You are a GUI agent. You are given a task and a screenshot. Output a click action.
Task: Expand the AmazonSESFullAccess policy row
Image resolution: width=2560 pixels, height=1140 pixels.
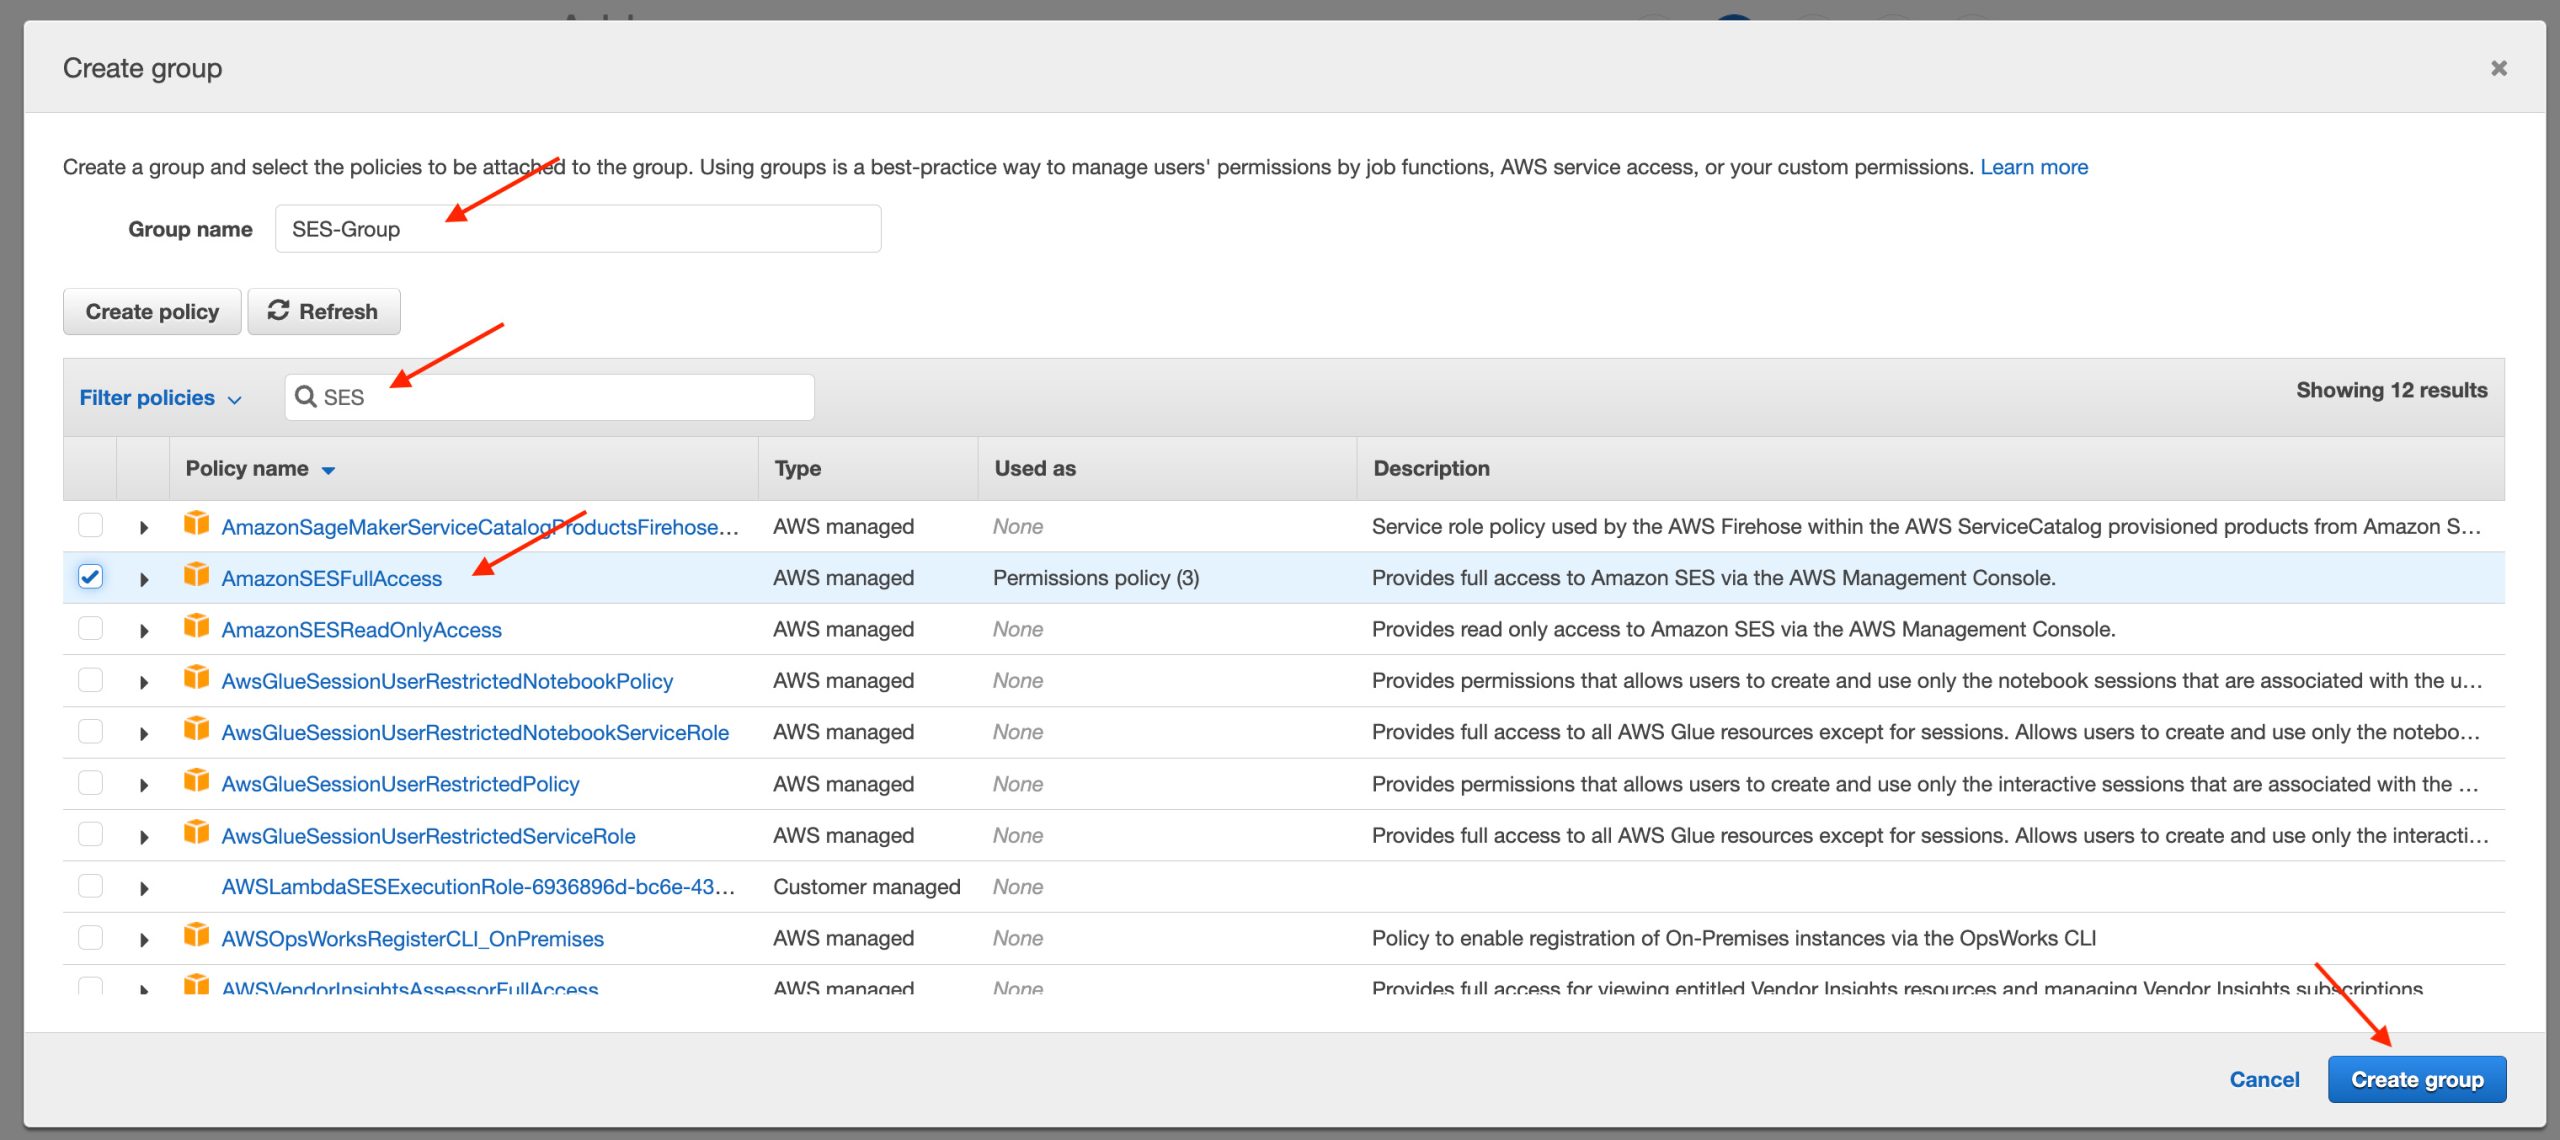coord(144,579)
